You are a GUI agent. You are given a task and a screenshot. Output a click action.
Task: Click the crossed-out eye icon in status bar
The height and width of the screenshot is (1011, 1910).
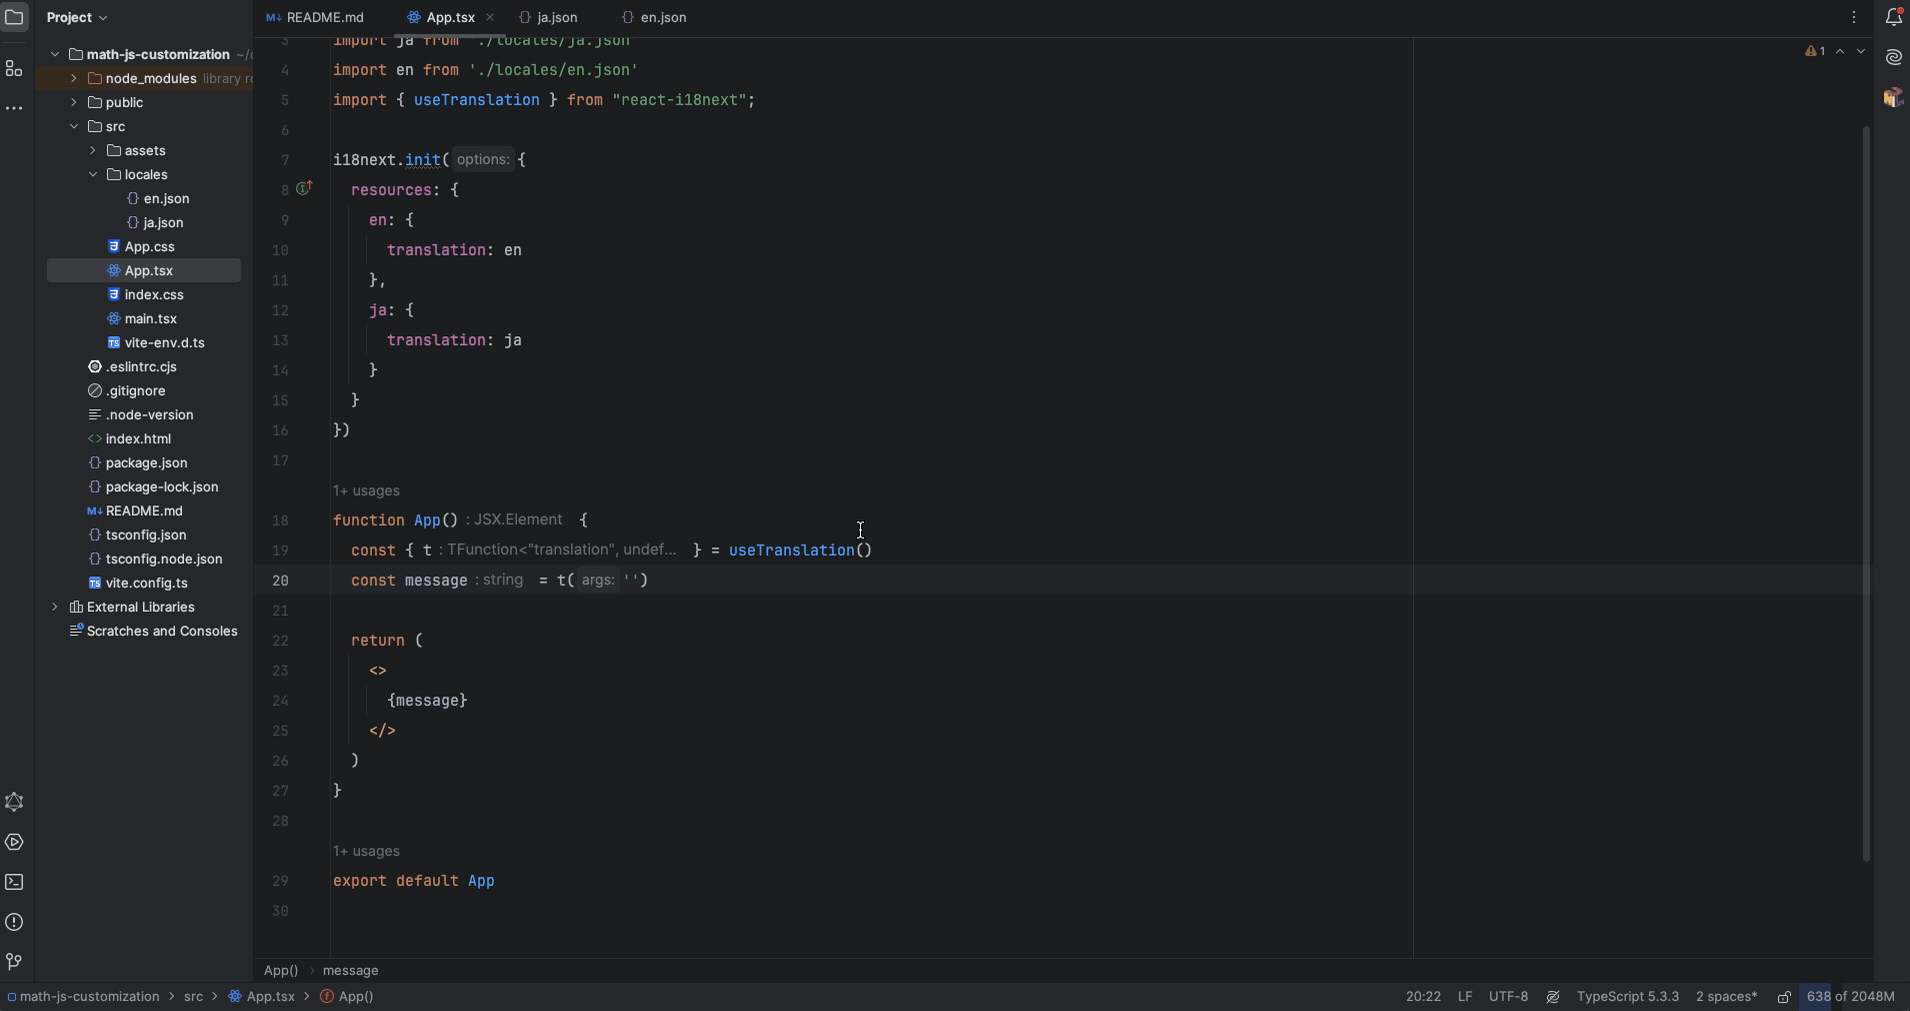(1553, 997)
